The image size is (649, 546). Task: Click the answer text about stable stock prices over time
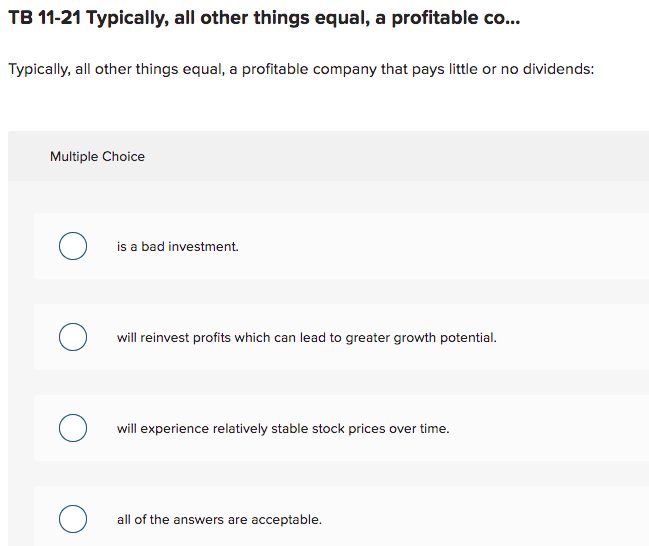tap(283, 428)
